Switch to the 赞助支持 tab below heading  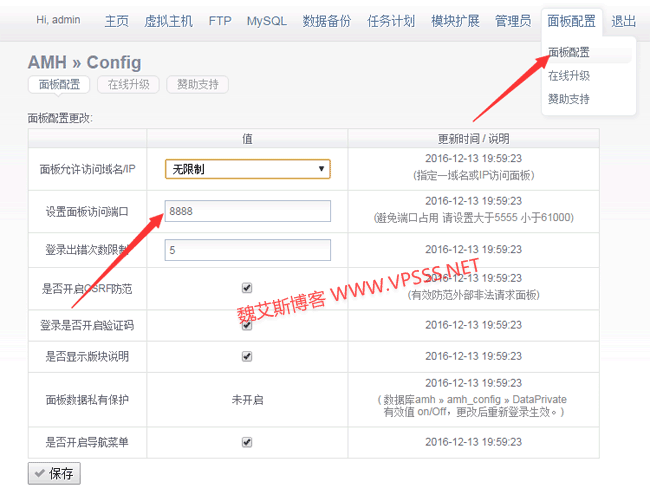[198, 85]
